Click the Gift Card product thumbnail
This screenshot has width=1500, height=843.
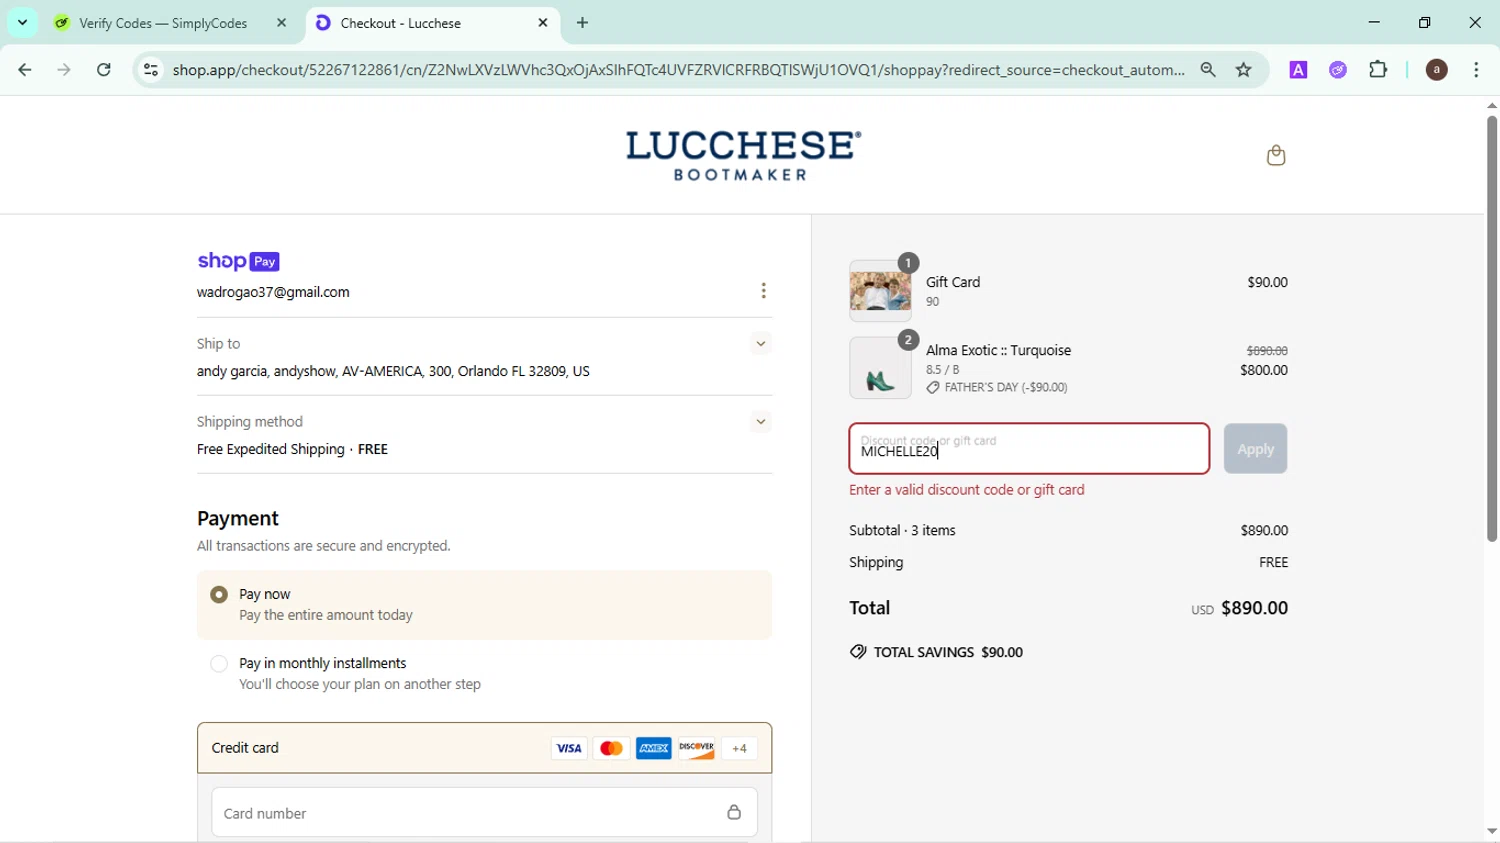[880, 291]
